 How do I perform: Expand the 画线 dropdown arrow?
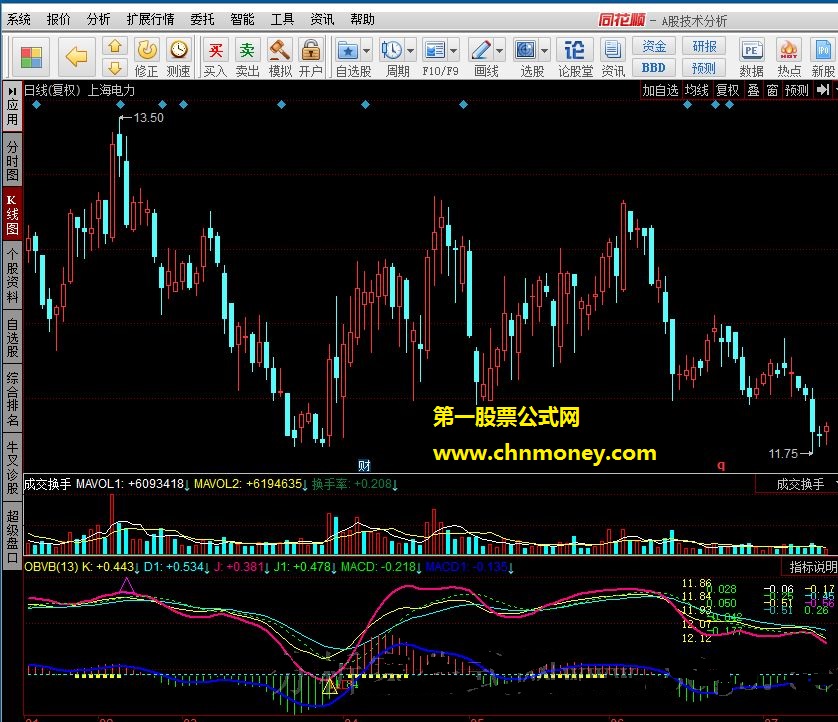click(x=500, y=51)
